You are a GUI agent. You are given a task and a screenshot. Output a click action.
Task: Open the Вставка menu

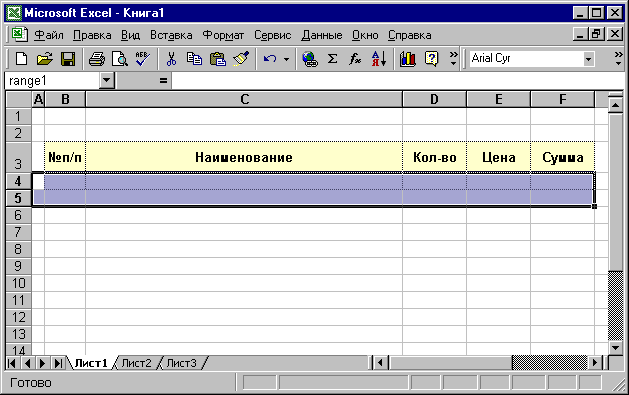click(171, 35)
